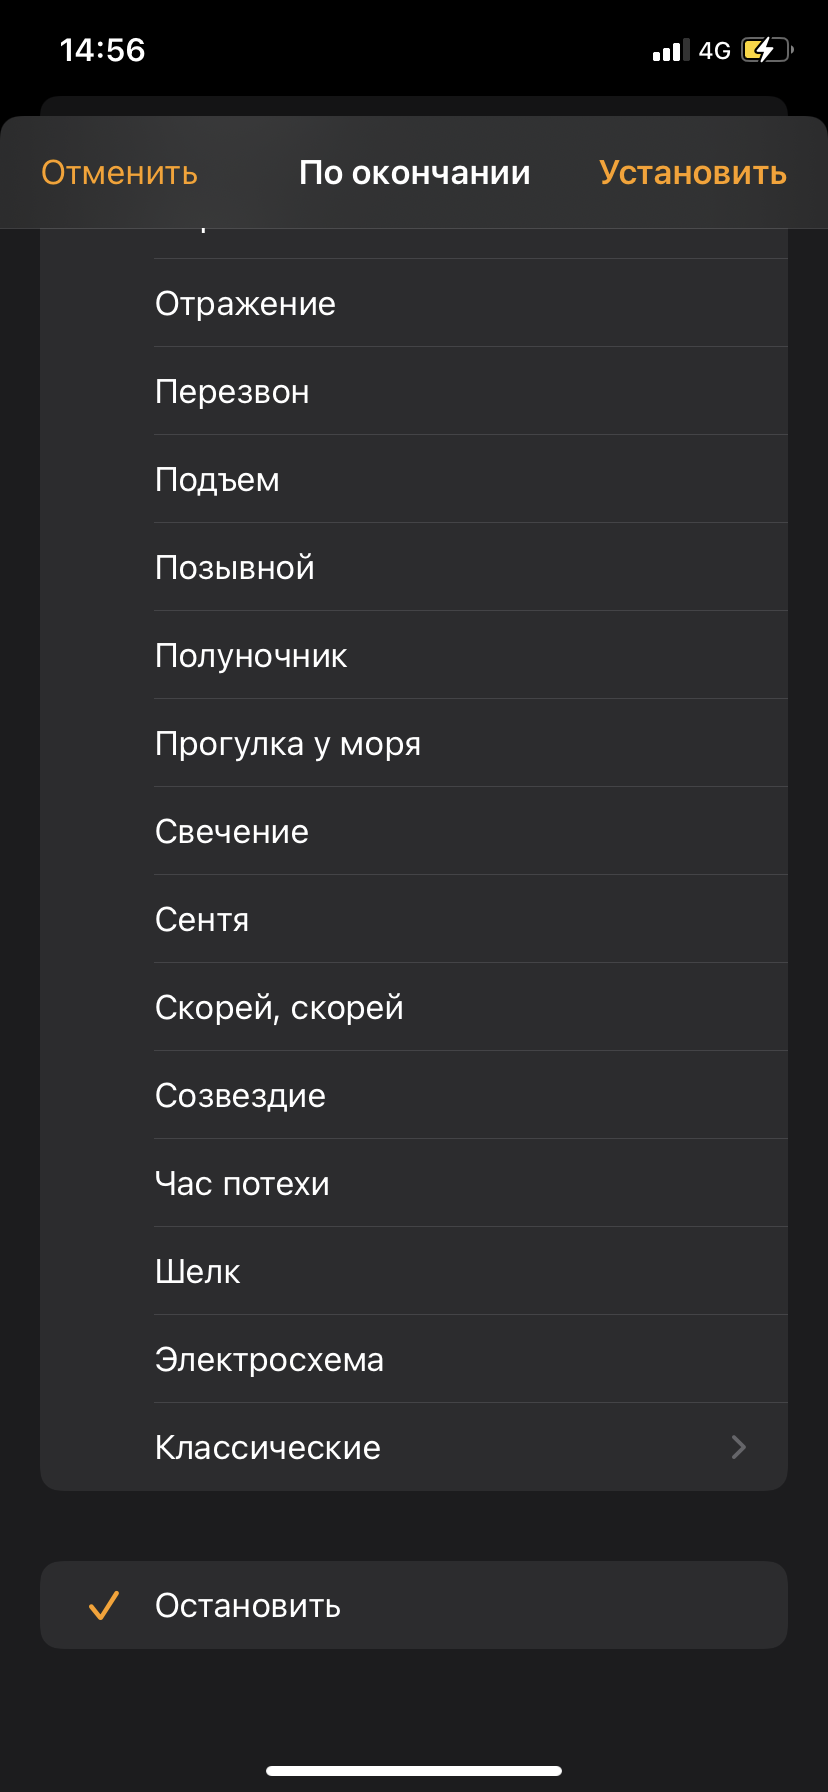The image size is (828, 1792).
Task: Select the Электросхема sound entry
Action: click(x=414, y=1359)
